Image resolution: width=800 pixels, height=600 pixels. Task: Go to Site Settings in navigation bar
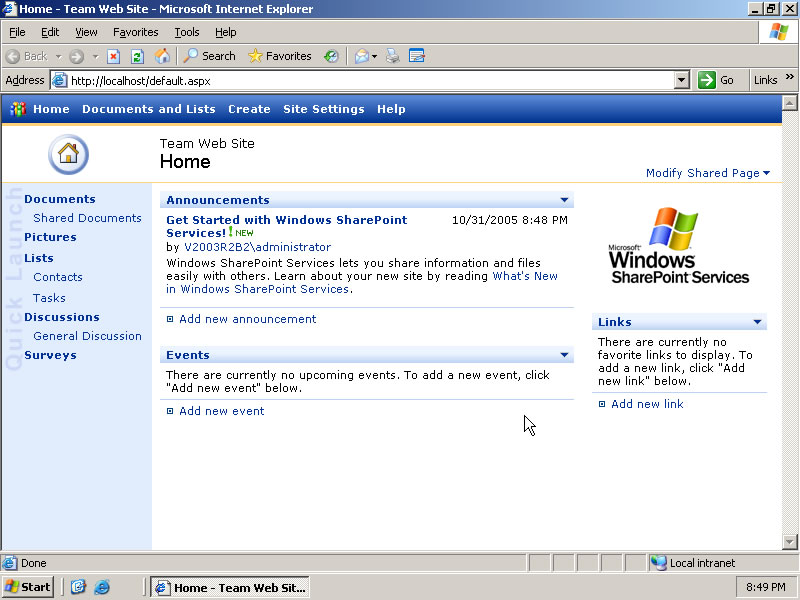point(323,109)
